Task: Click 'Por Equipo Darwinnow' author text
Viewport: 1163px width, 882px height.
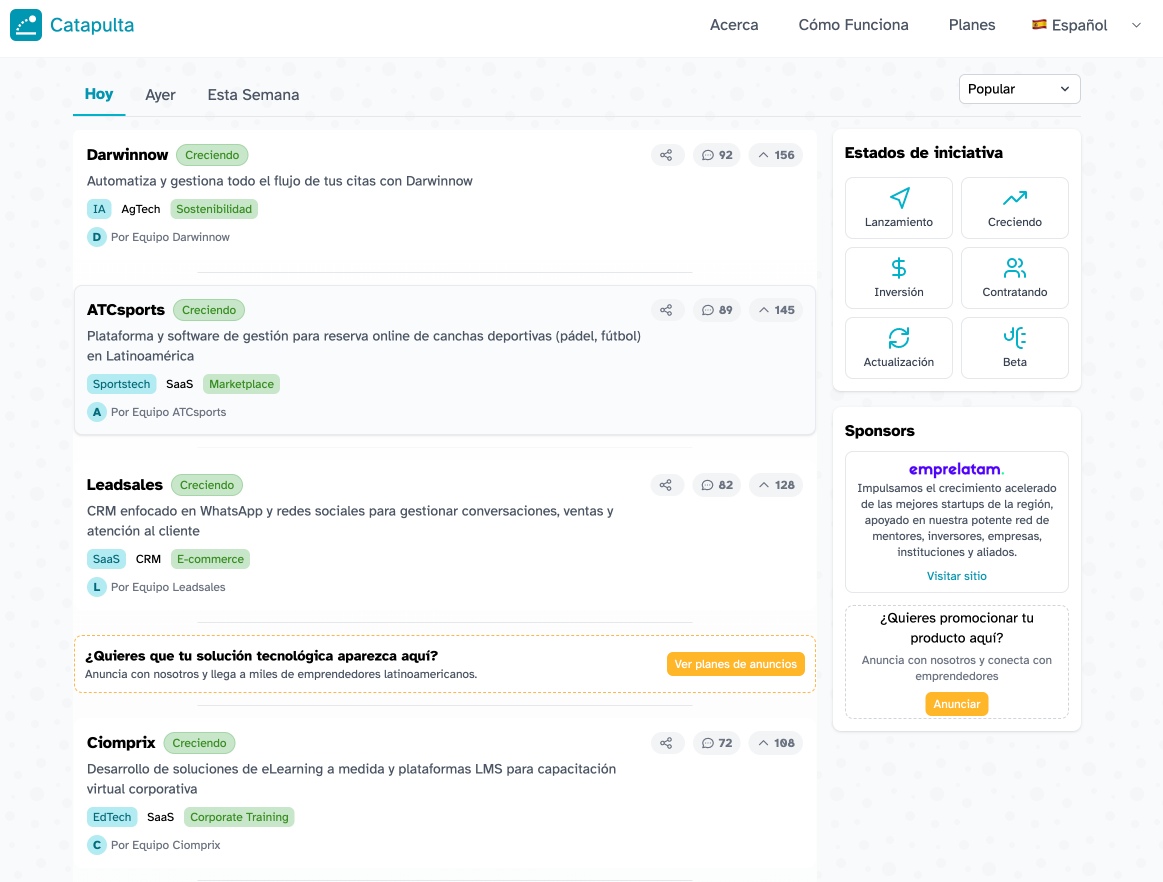Action: 171,237
